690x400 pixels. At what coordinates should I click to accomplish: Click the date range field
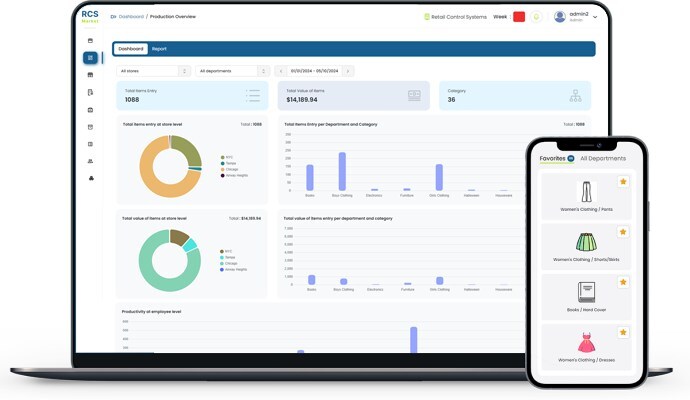(x=314, y=71)
